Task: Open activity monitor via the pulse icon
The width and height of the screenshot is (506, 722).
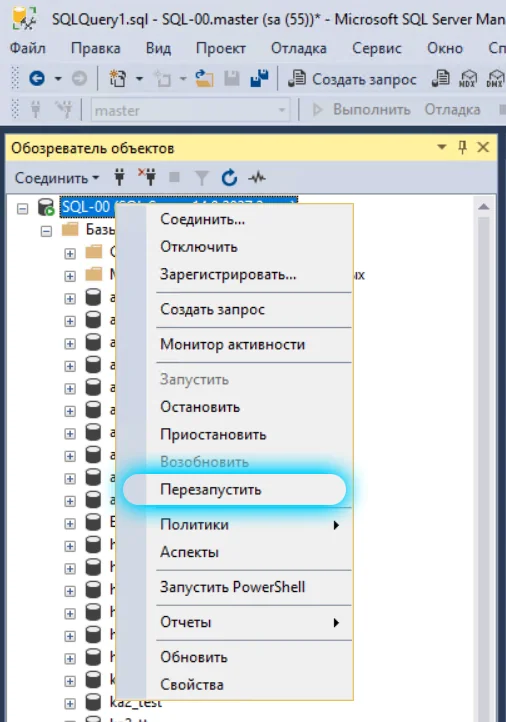Action: tap(257, 177)
